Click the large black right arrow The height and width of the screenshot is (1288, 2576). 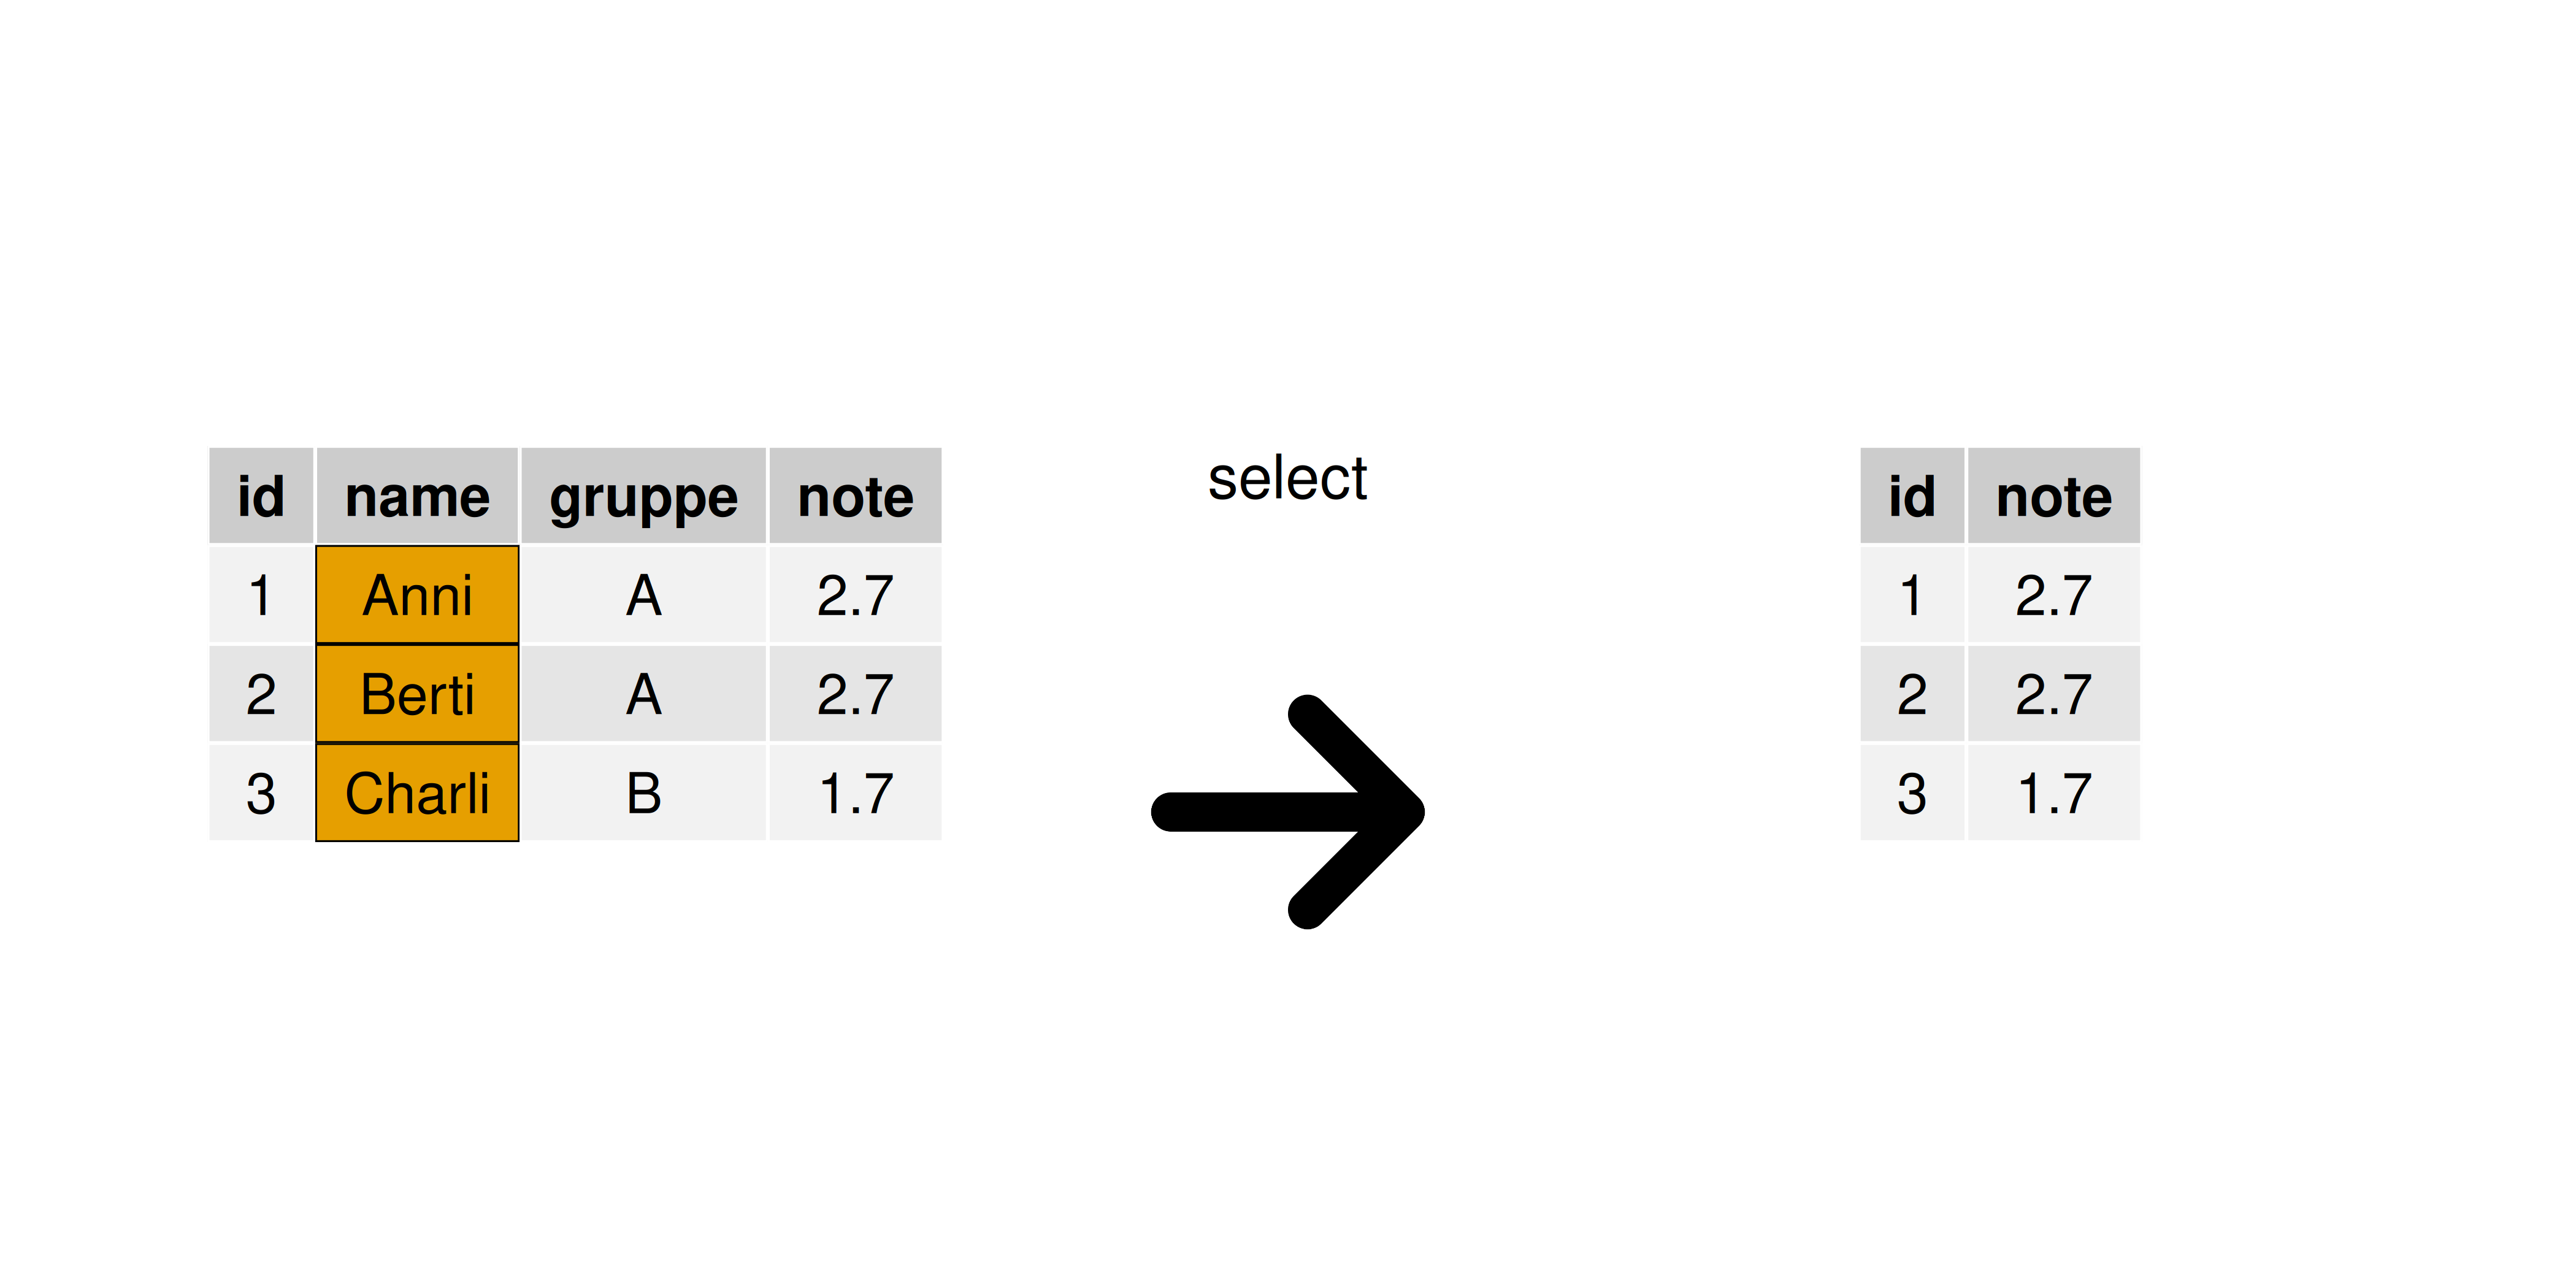(x=1290, y=811)
